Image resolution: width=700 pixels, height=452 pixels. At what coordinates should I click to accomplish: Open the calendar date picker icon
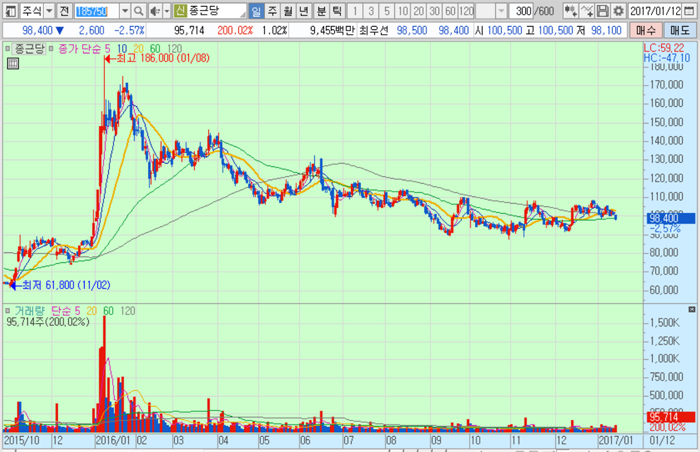[x=692, y=11]
